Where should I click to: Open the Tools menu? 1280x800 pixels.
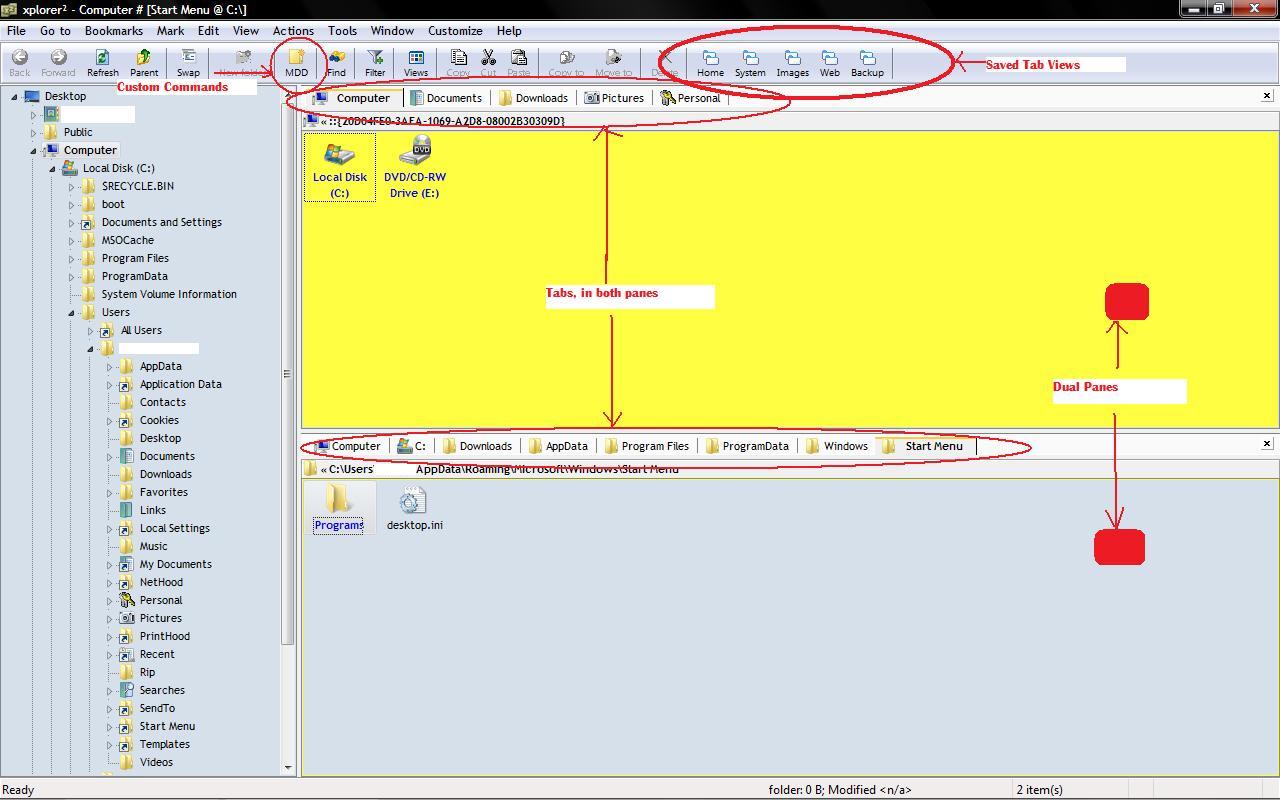click(x=342, y=31)
